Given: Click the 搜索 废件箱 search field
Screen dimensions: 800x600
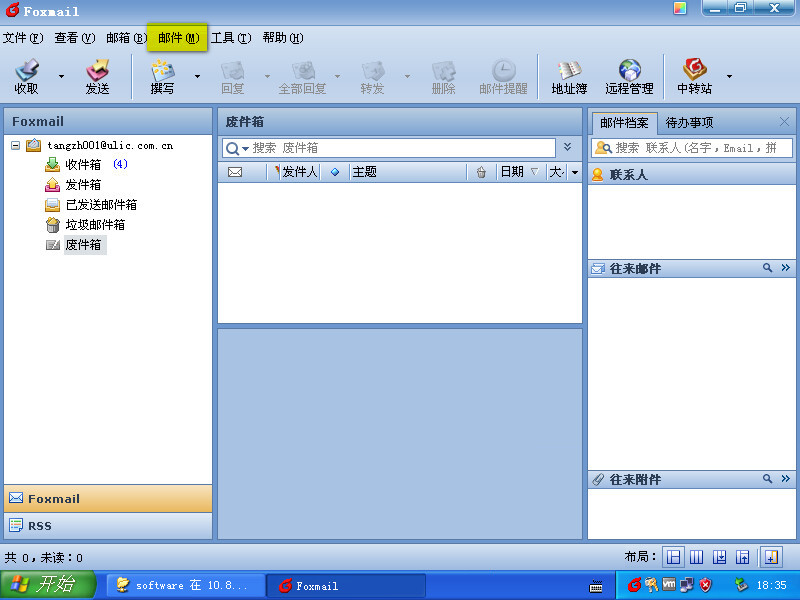Looking at the screenshot, I should 400,148.
